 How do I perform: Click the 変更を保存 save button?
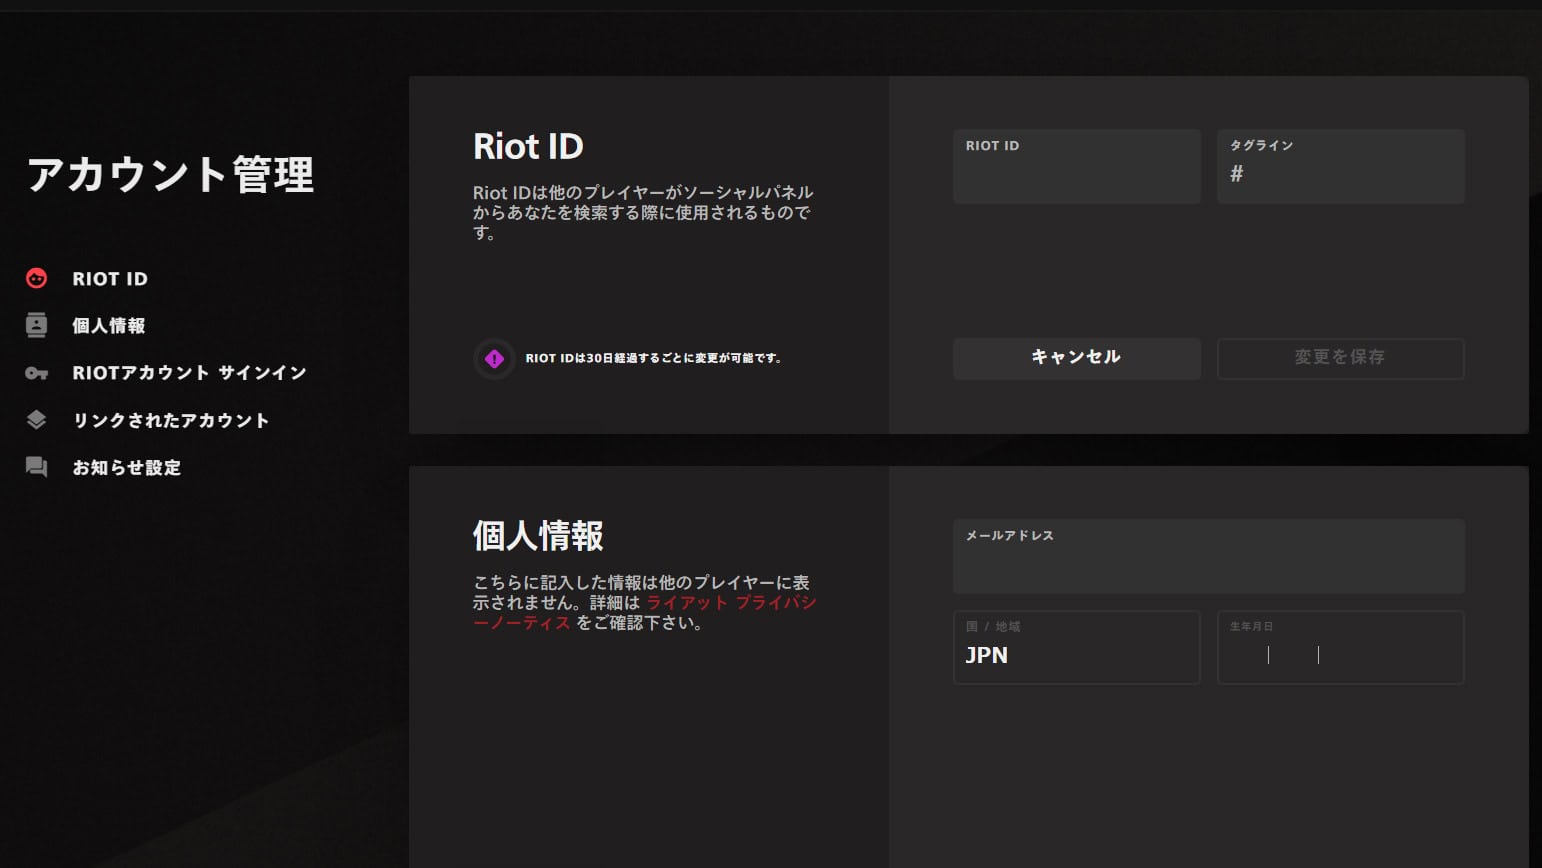(x=1340, y=358)
